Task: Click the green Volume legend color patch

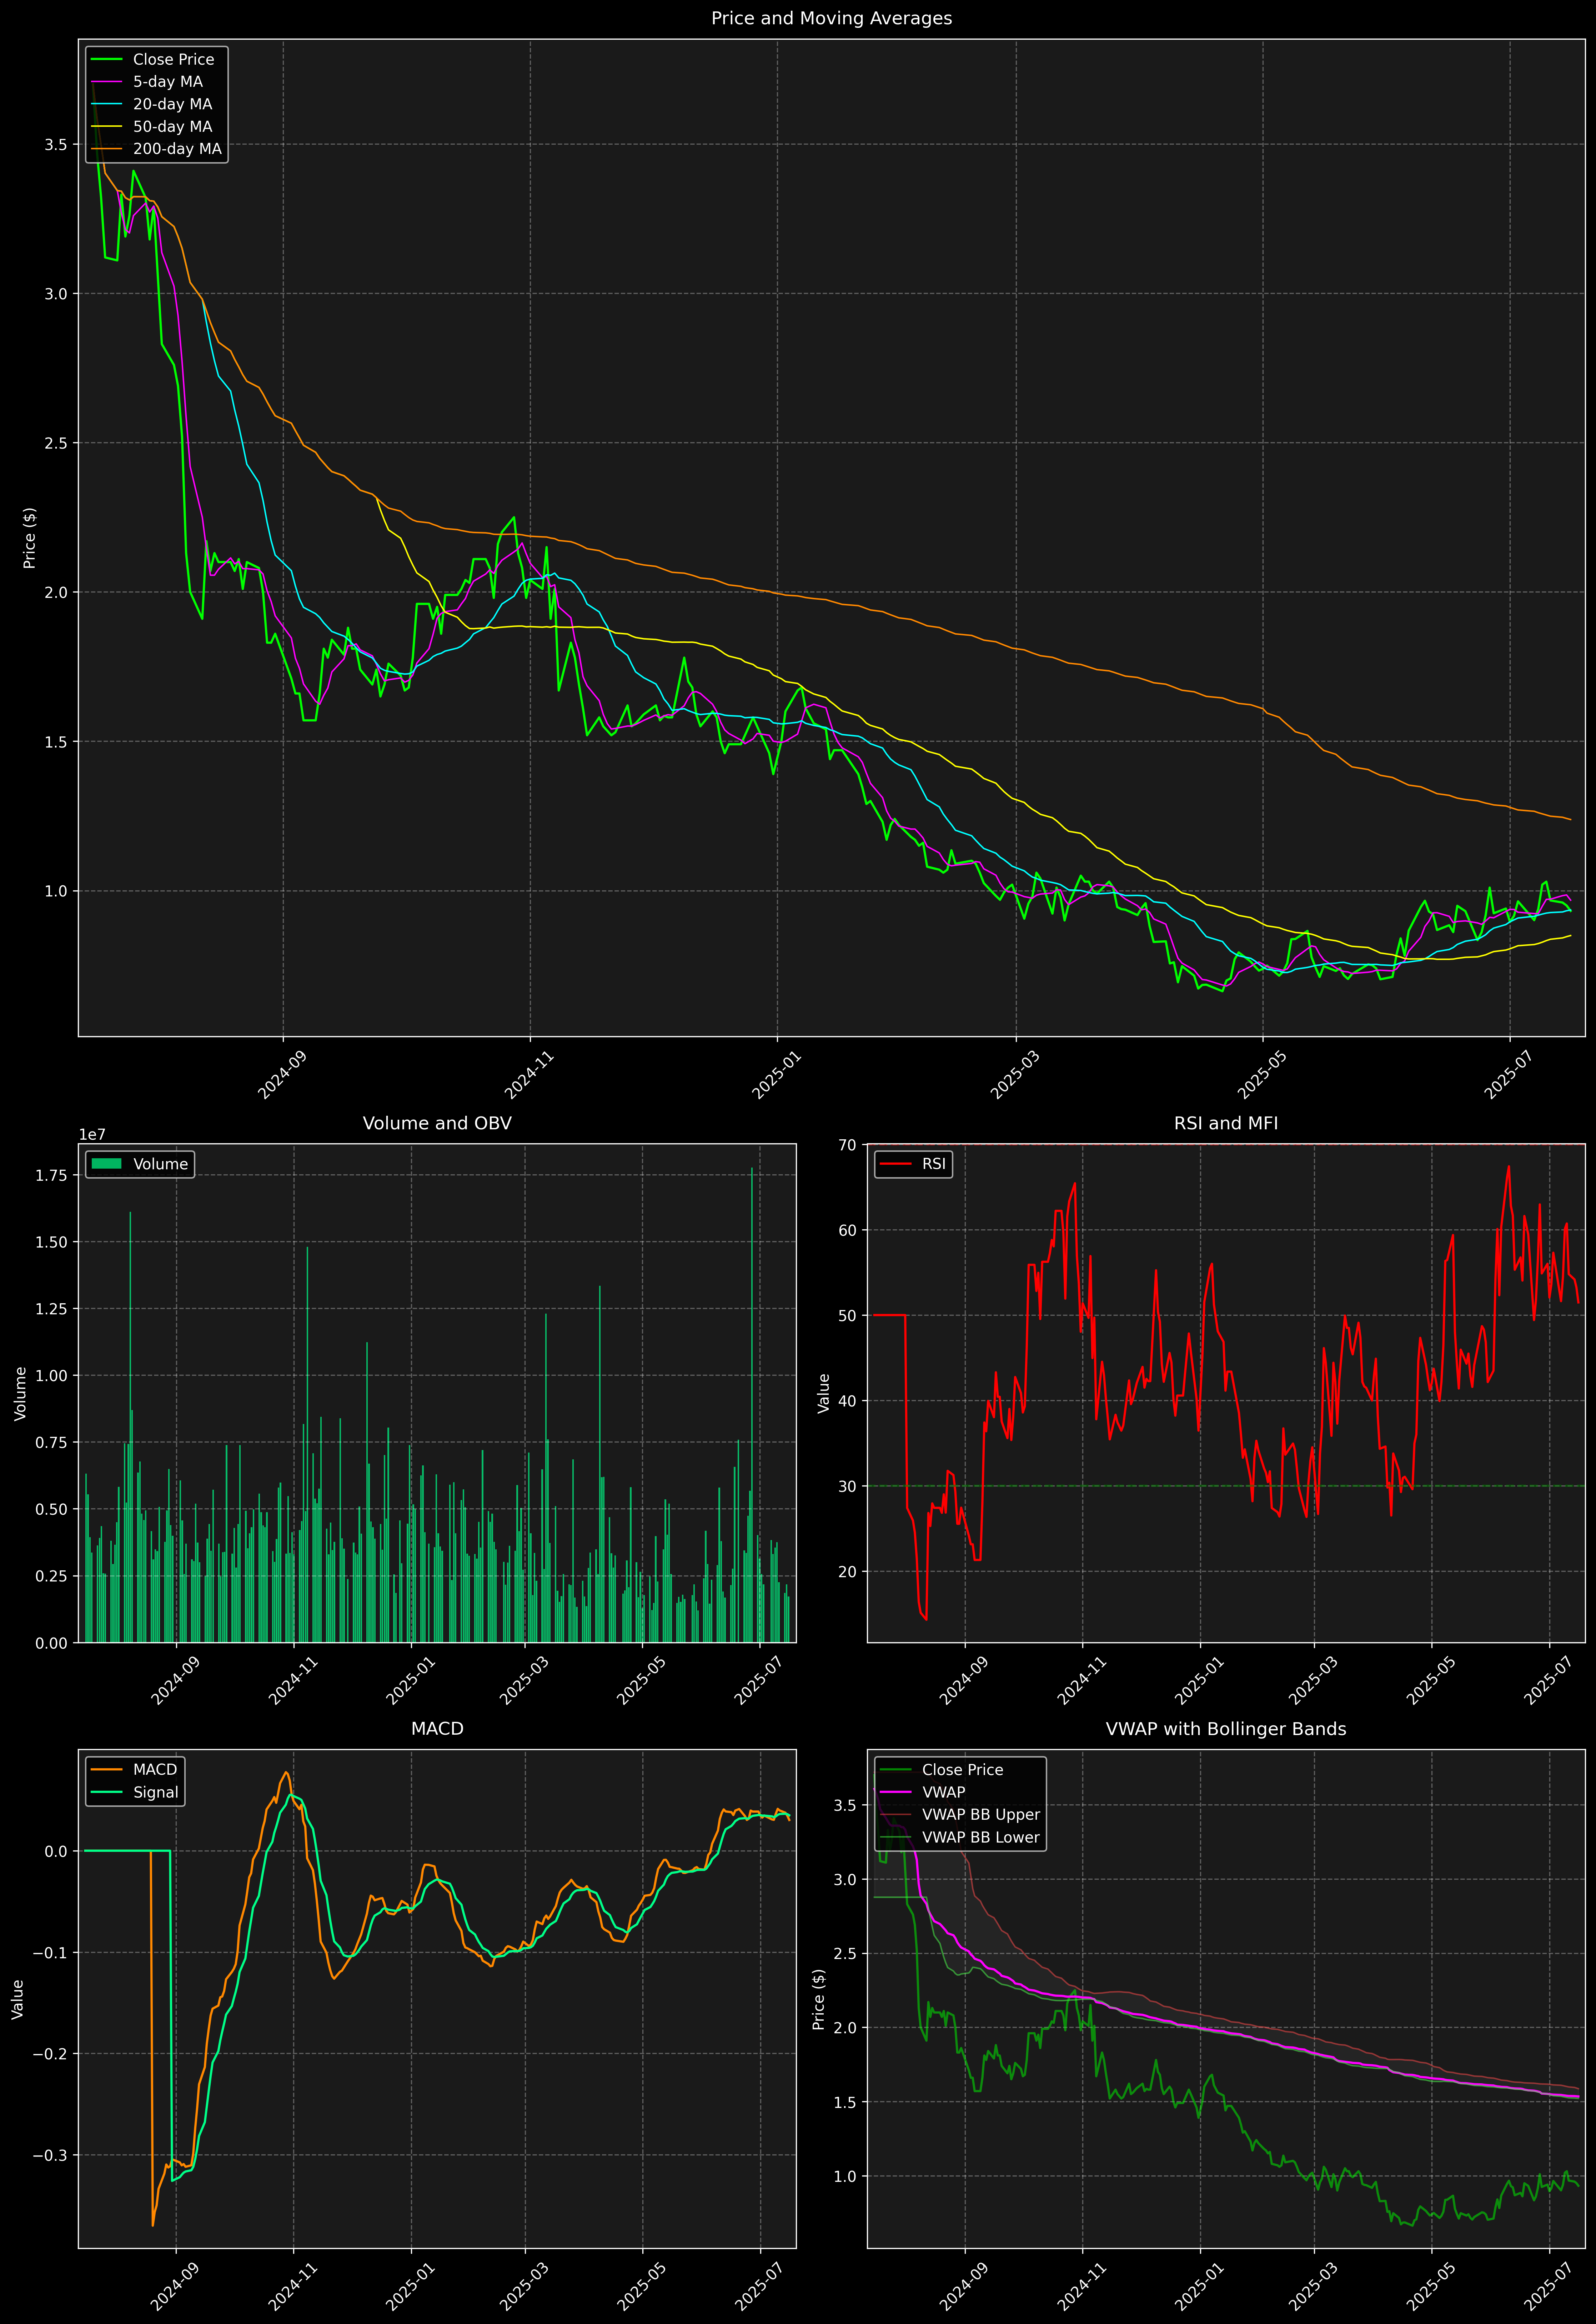Action: [x=106, y=1164]
